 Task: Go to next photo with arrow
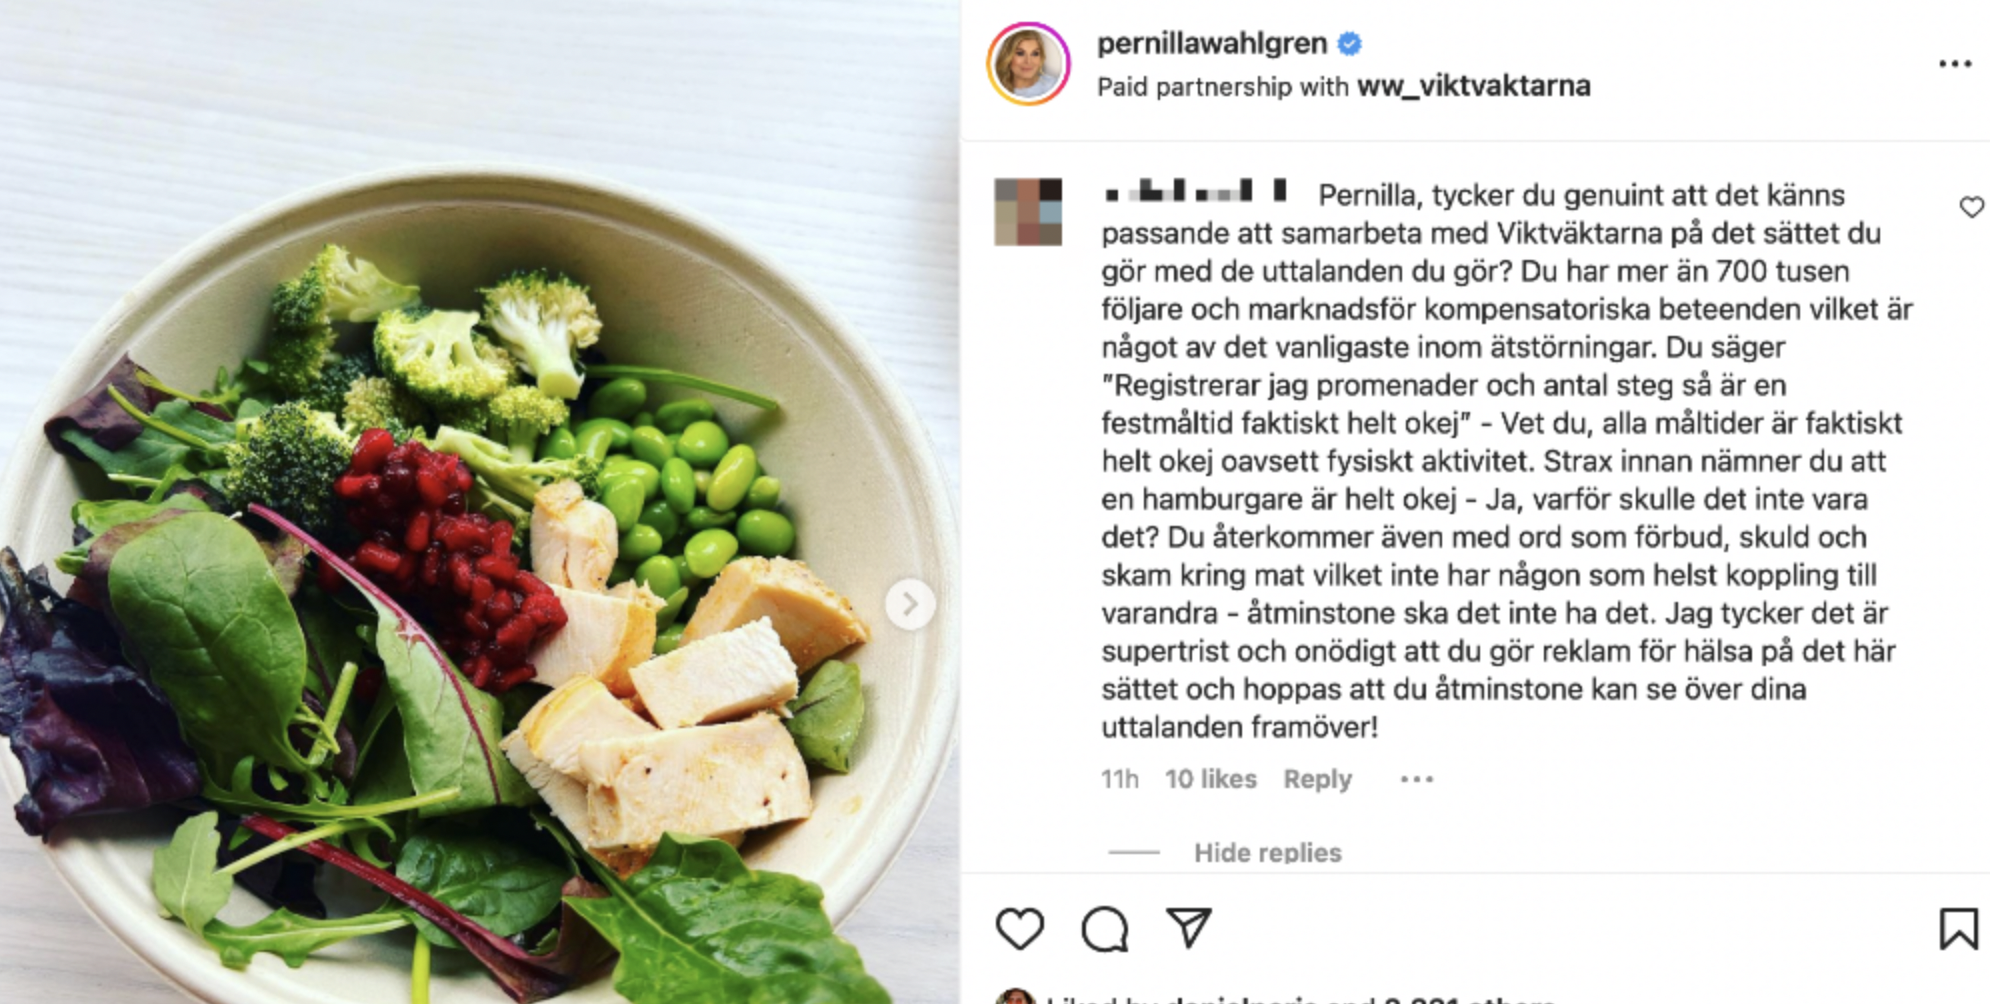(x=910, y=604)
